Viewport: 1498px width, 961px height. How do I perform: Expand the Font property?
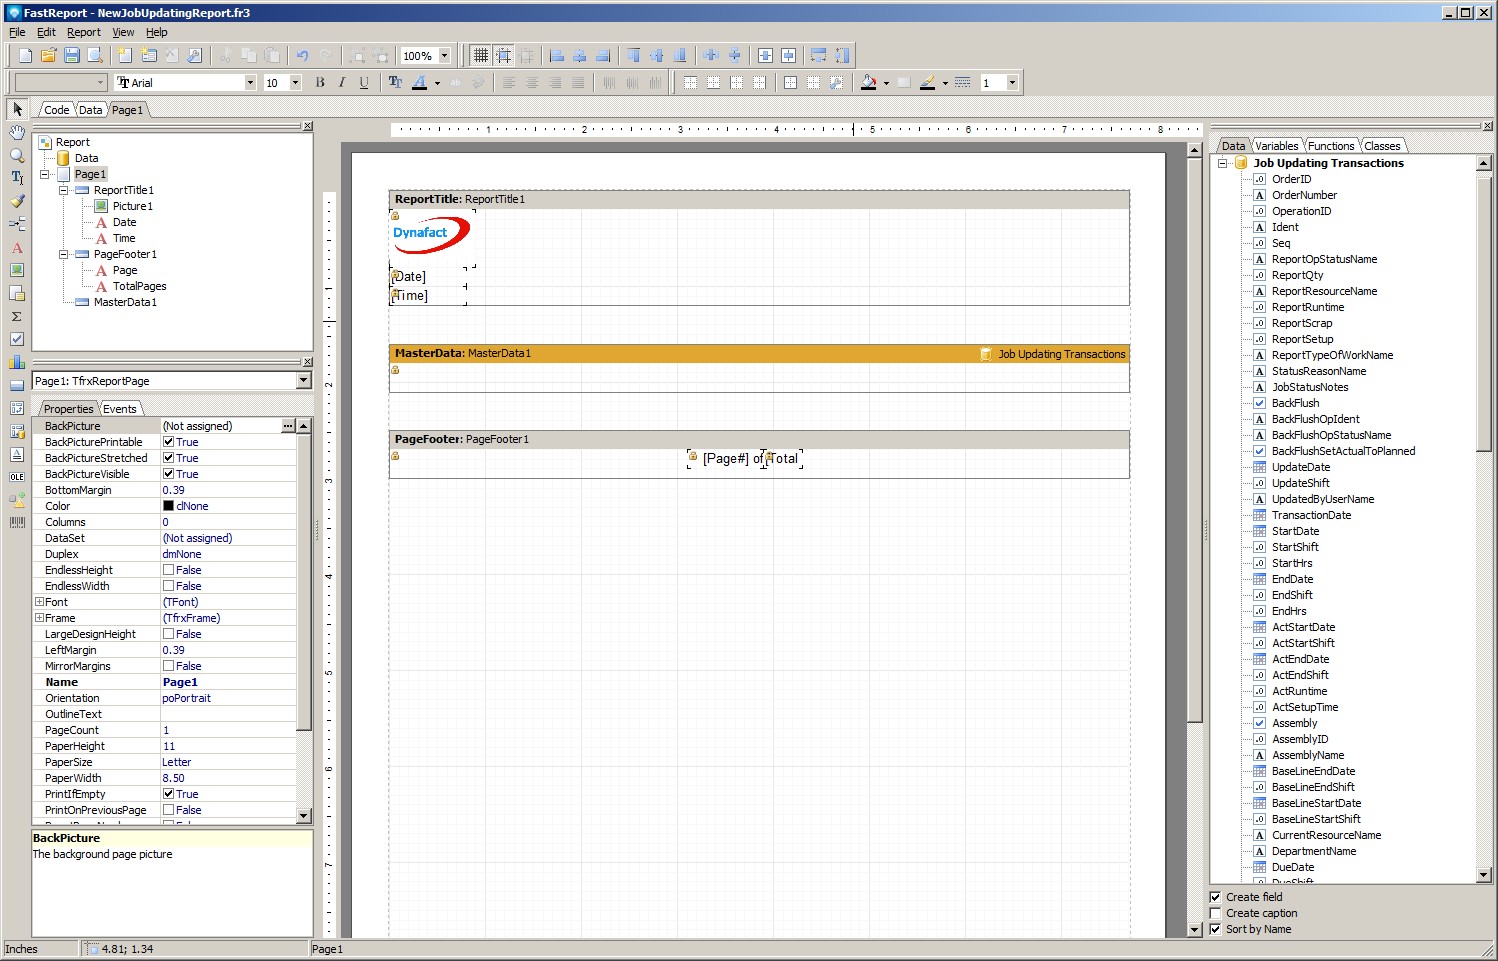pyautogui.click(x=39, y=602)
